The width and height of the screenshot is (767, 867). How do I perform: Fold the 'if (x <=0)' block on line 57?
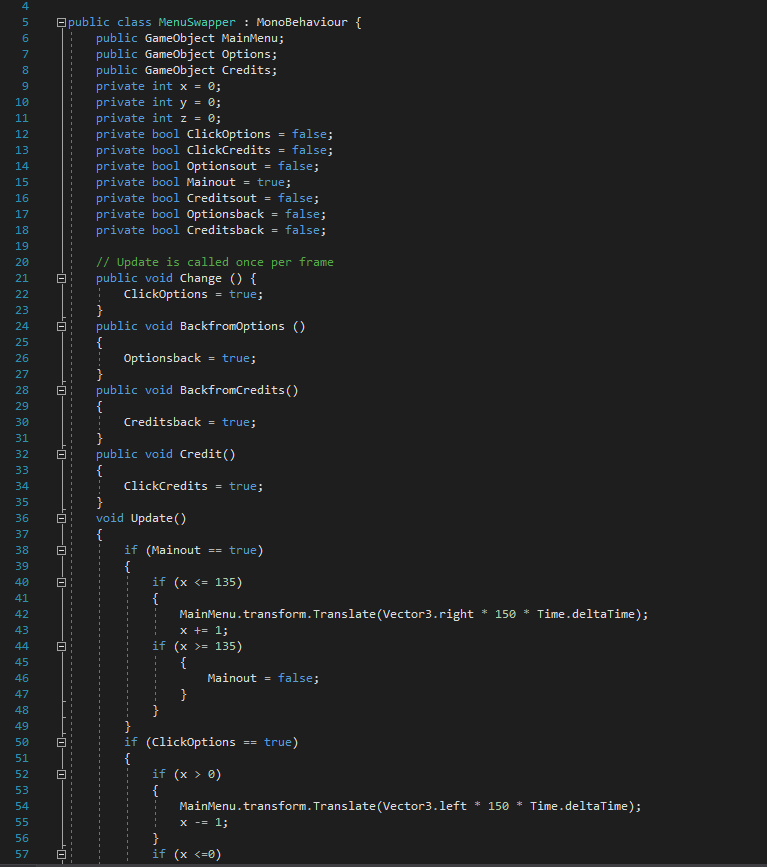point(61,854)
